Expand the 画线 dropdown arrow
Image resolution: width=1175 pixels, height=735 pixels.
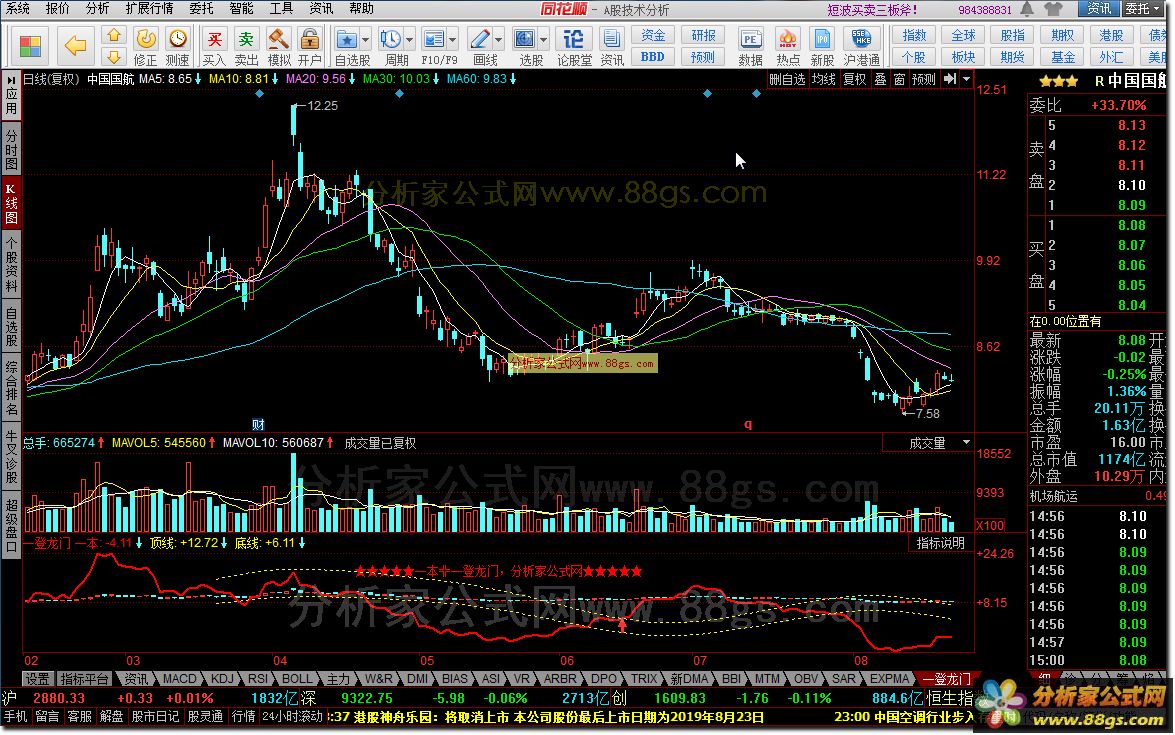coord(498,39)
